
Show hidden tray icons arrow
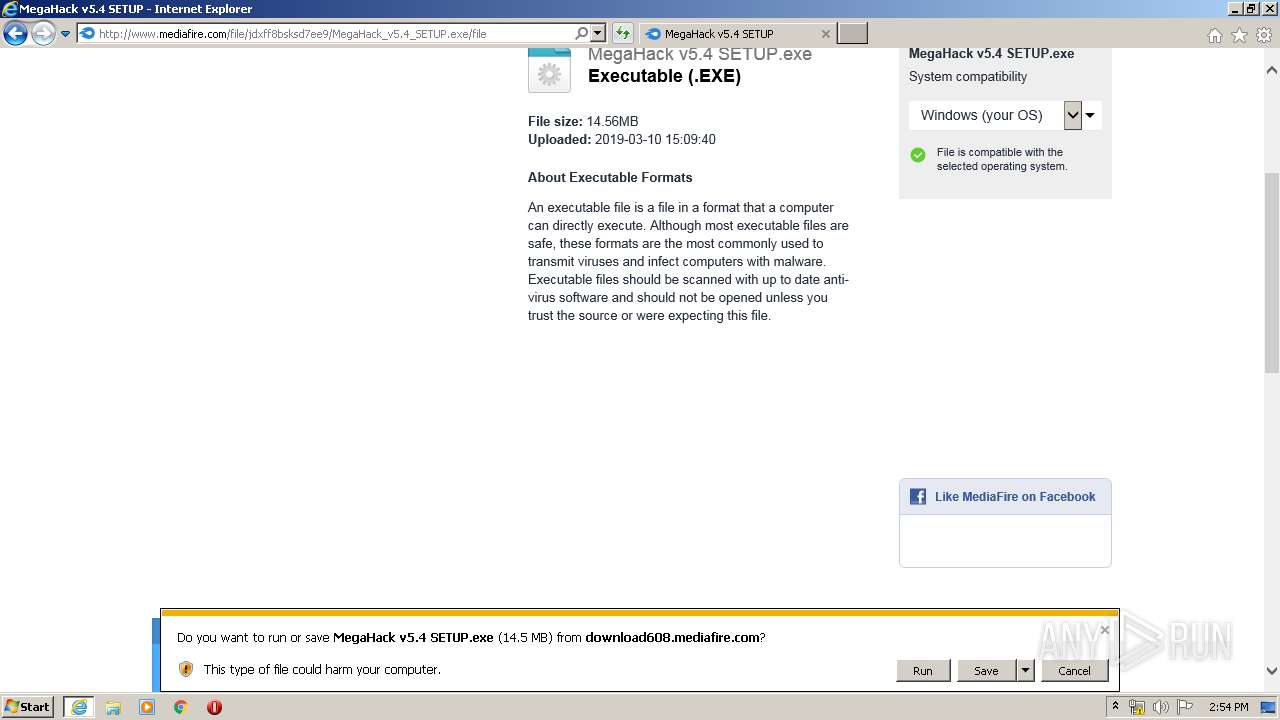click(x=1116, y=707)
